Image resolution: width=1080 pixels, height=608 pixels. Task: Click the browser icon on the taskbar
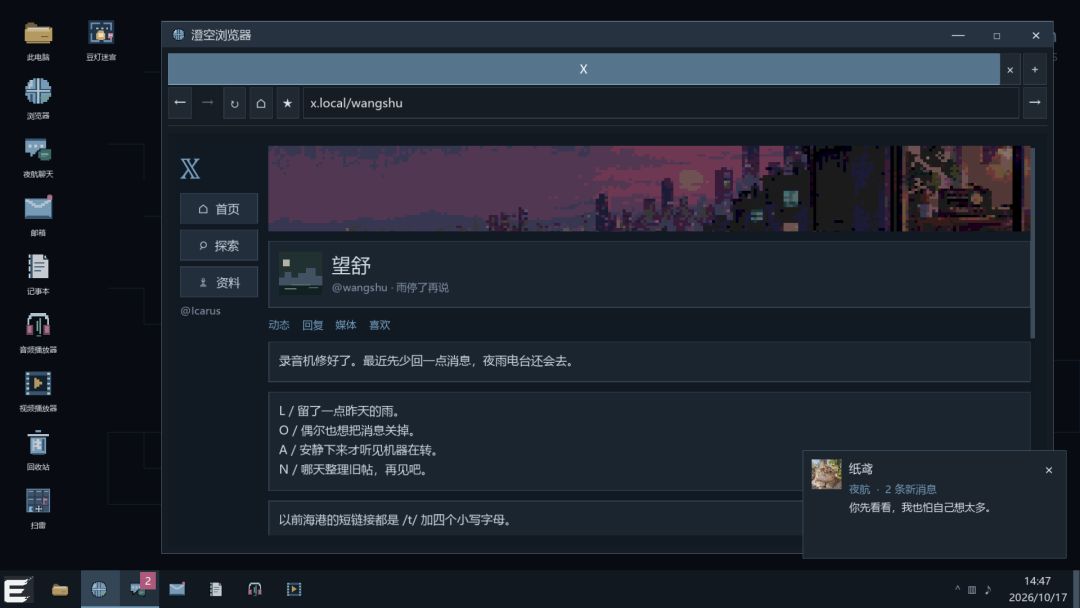click(99, 589)
